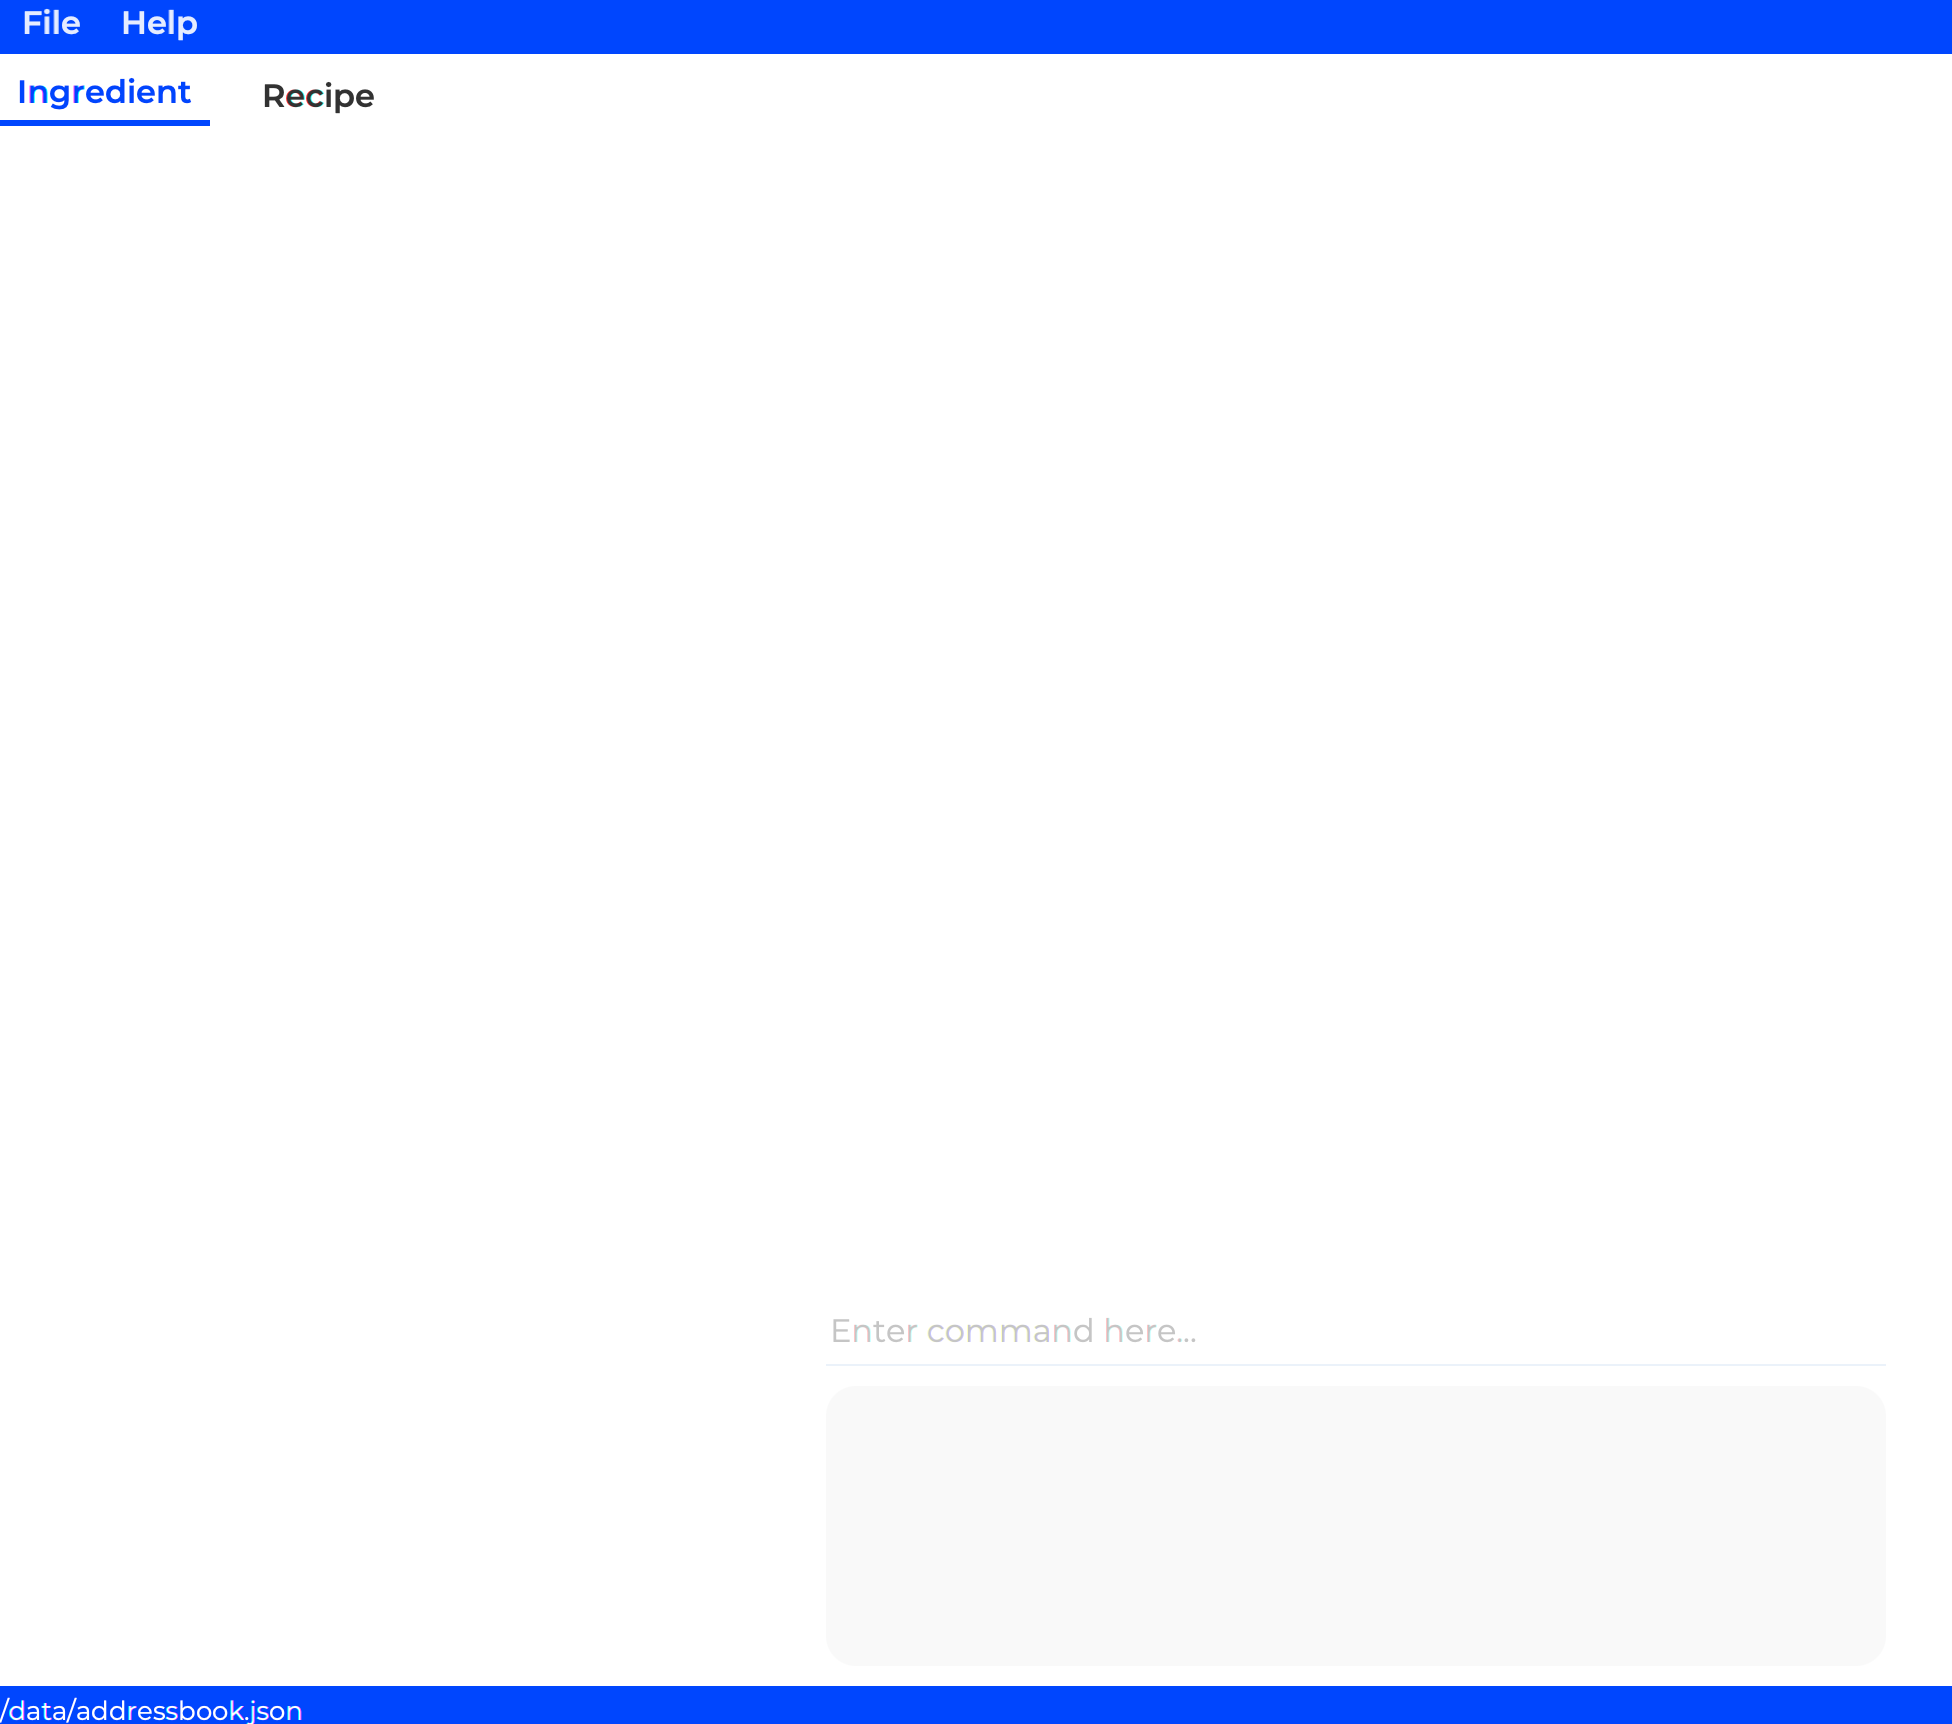Click the empty ingredient list panel area
Image resolution: width=1952 pixels, height=1724 pixels.
pos(400,700)
